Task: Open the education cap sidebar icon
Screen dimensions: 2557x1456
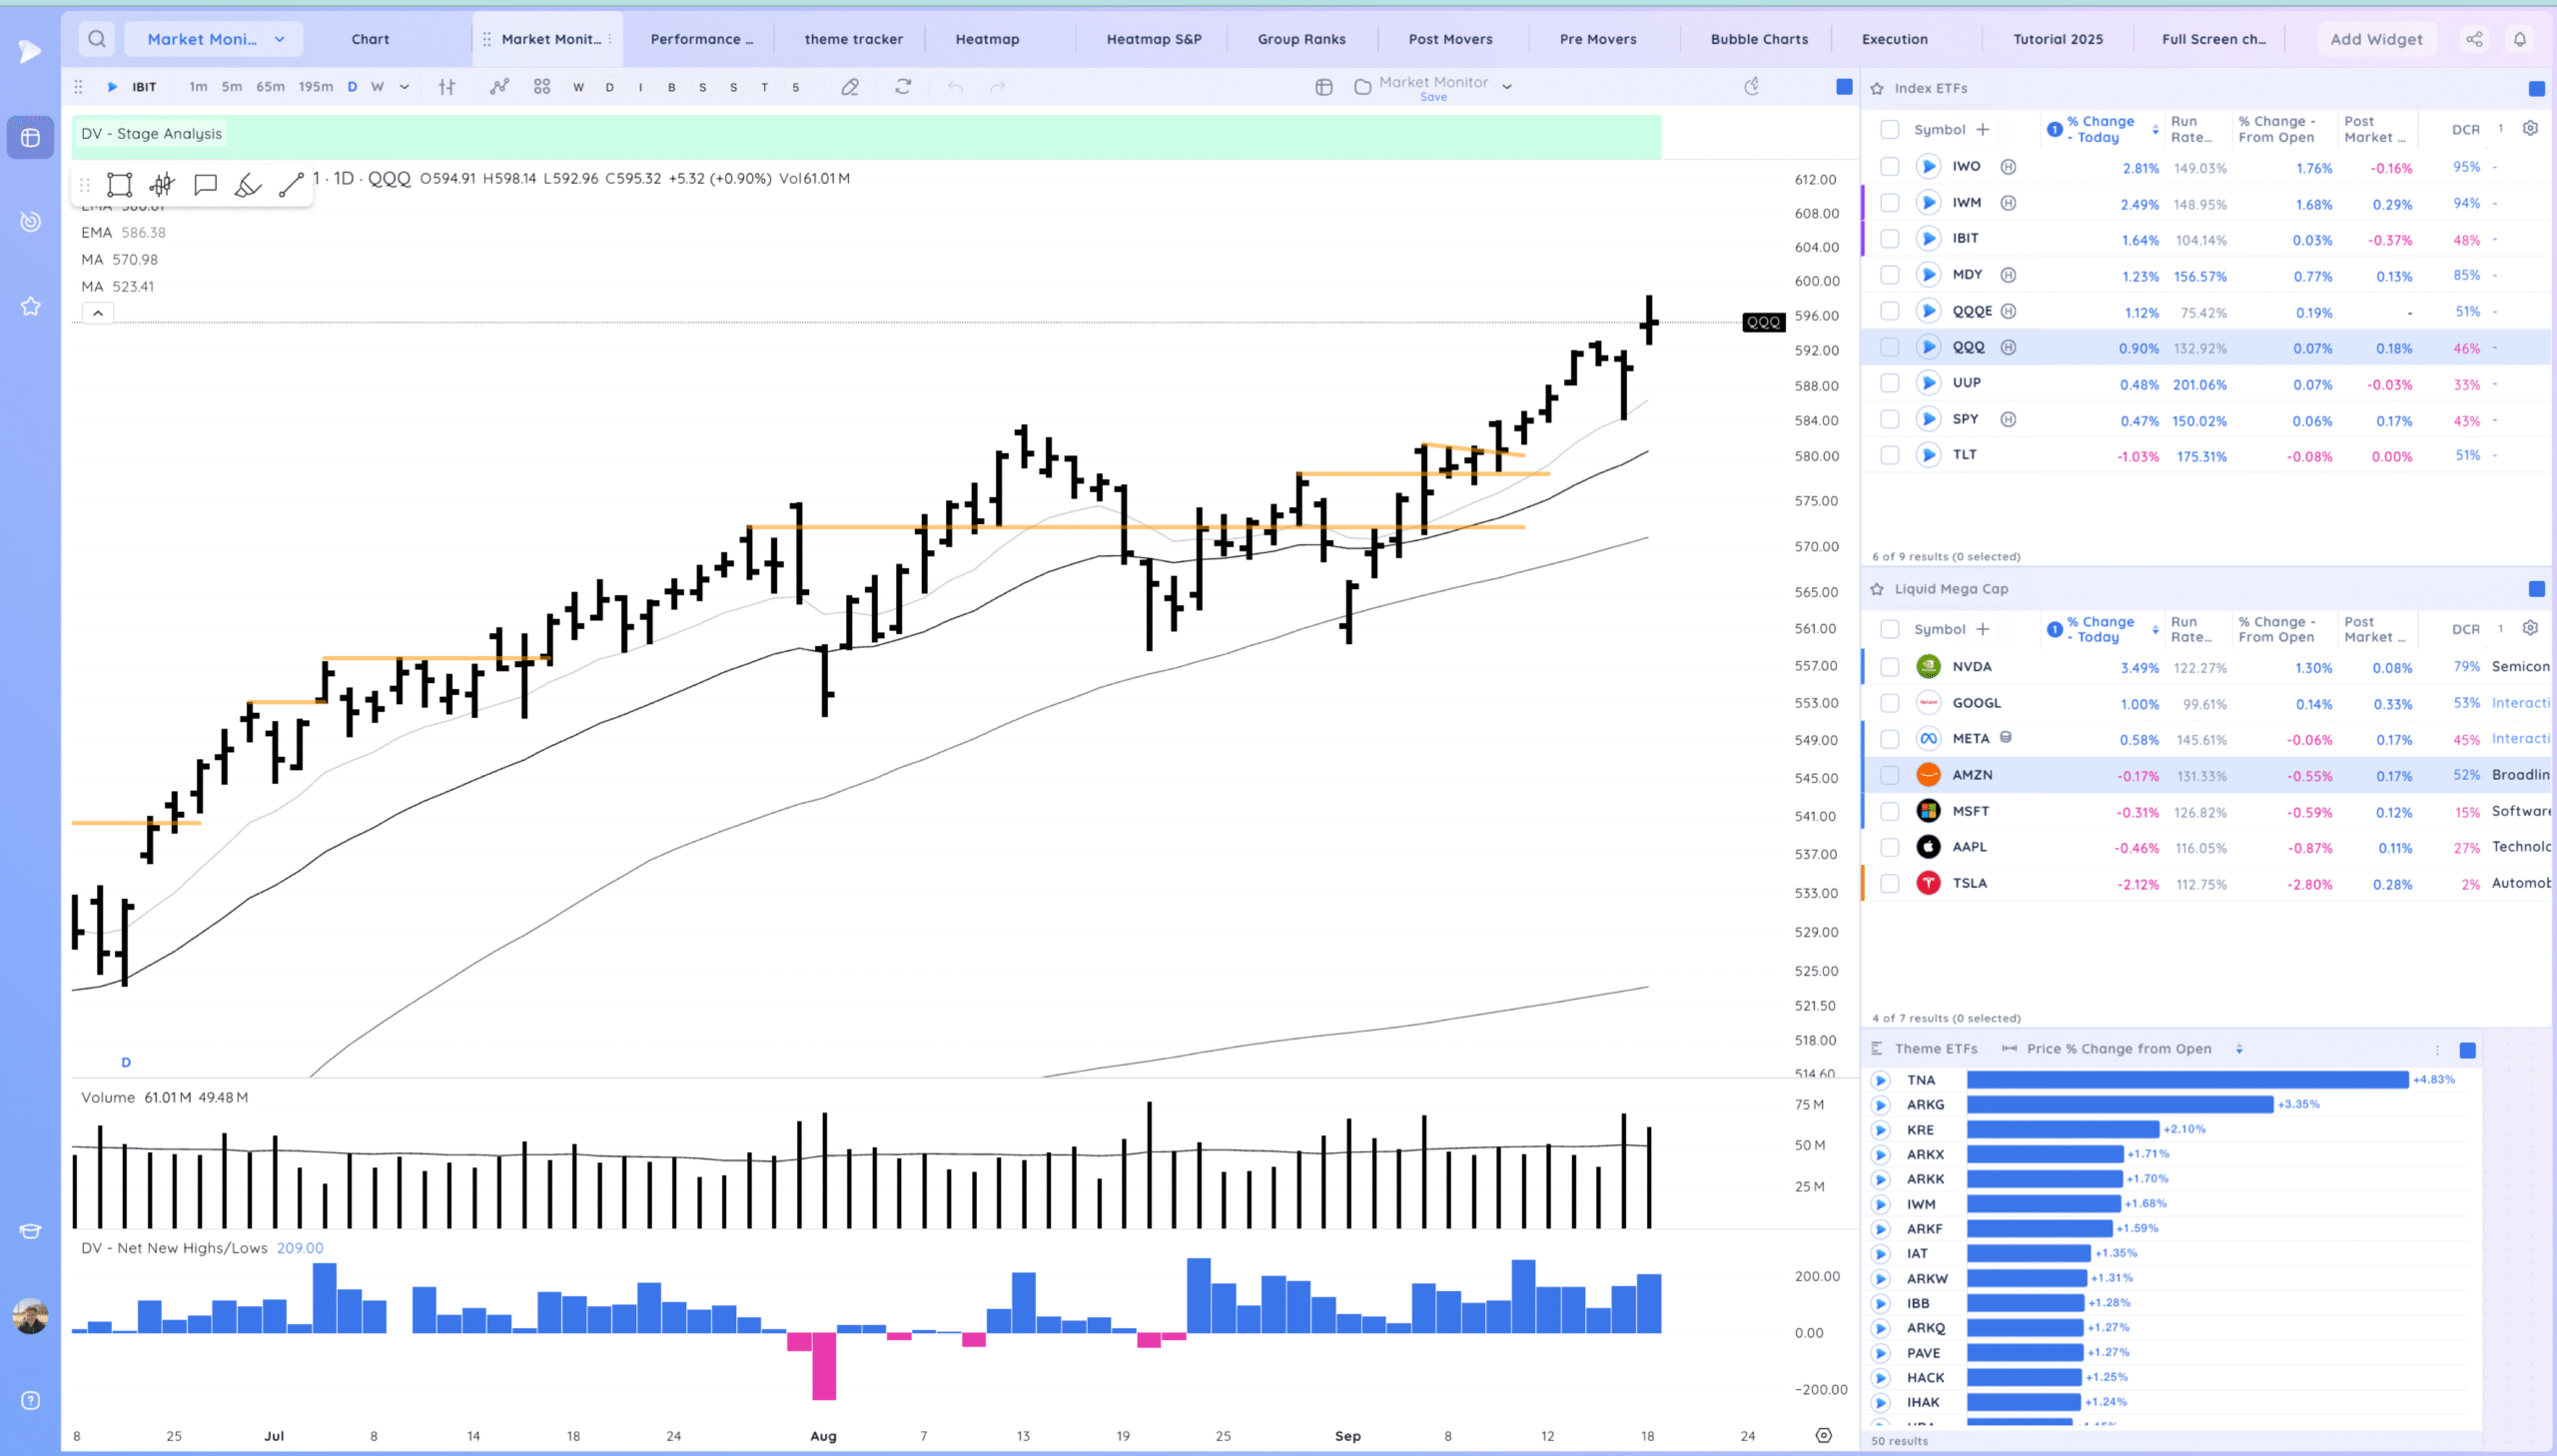Action: [x=30, y=1231]
